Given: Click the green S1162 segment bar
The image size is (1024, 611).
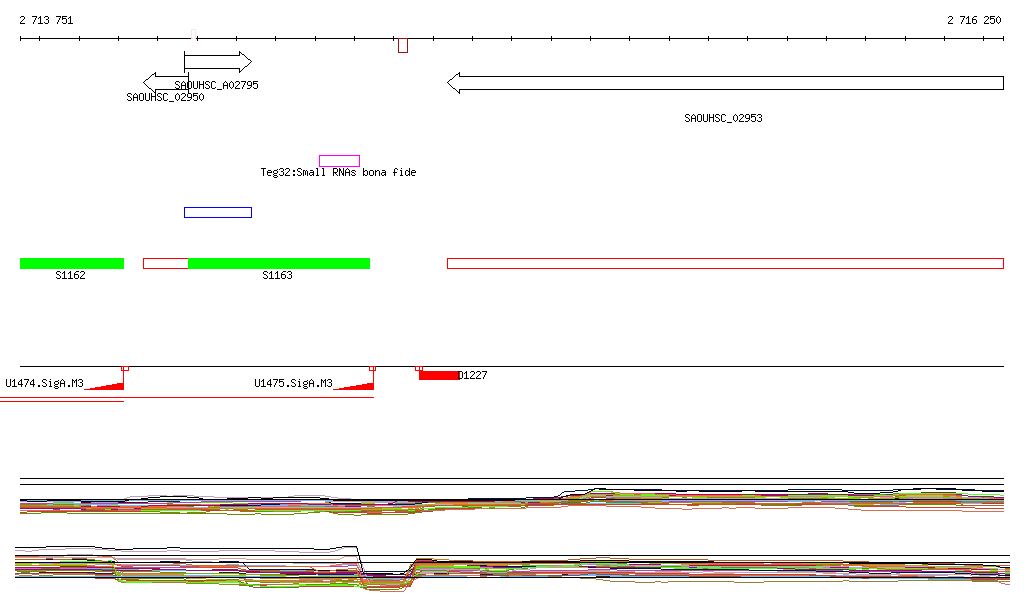Looking at the screenshot, I should pos(71,263).
